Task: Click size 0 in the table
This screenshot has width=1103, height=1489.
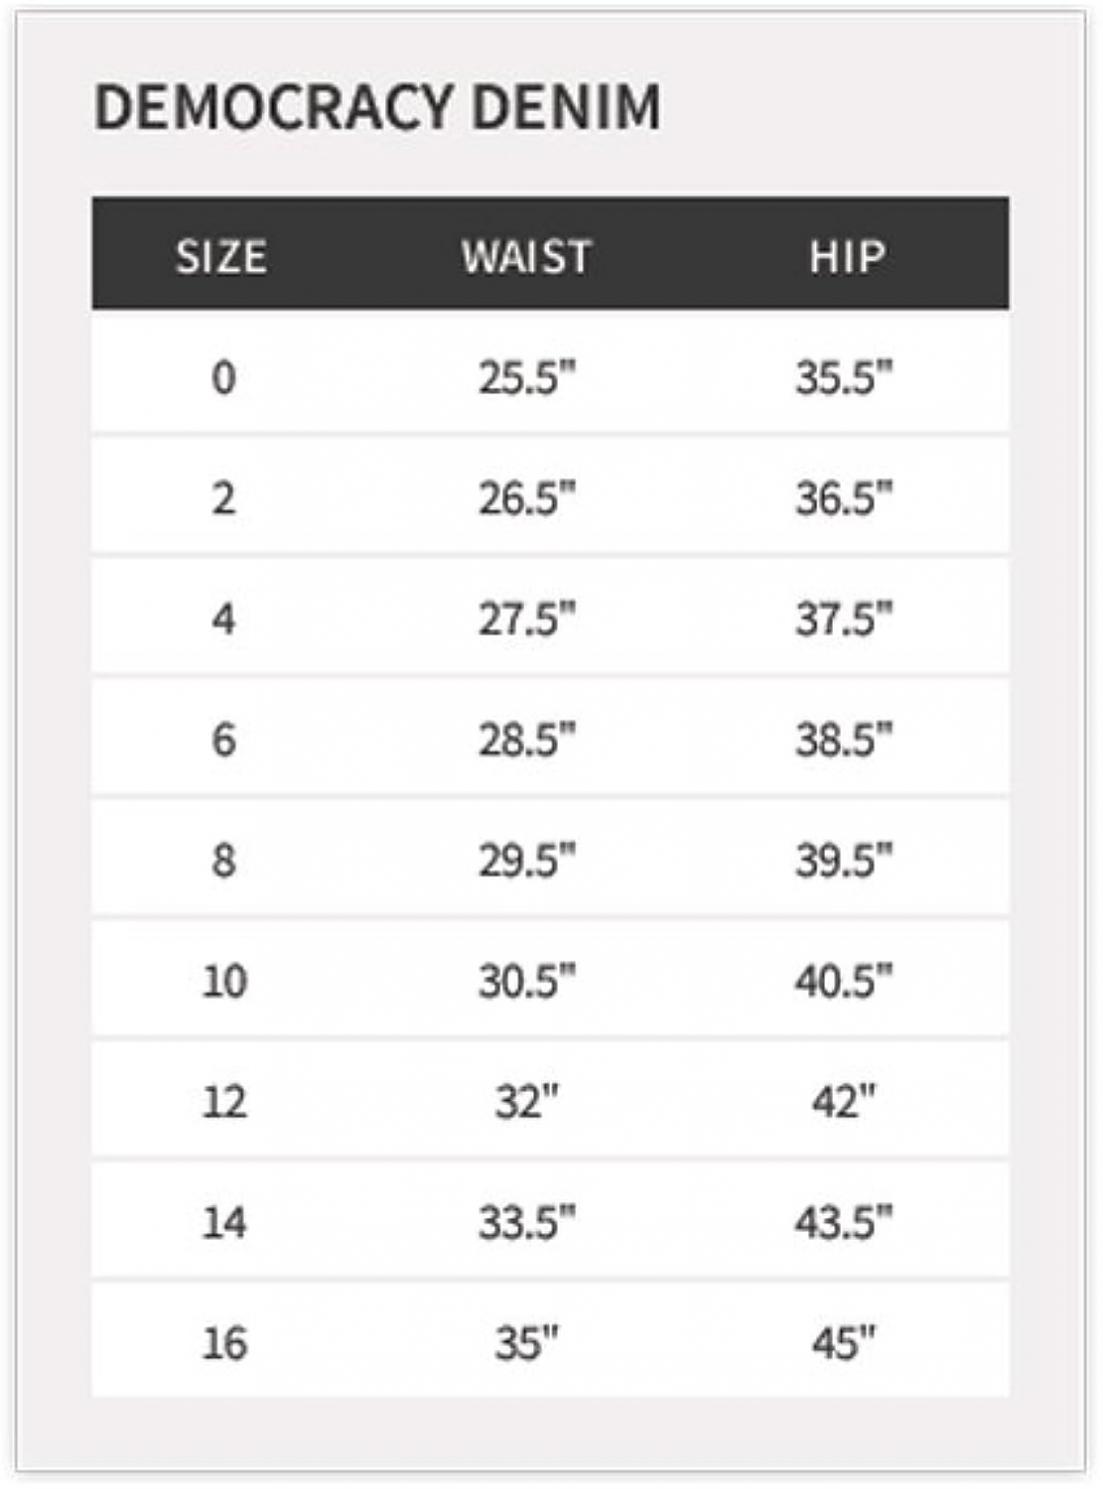Action: 224,378
